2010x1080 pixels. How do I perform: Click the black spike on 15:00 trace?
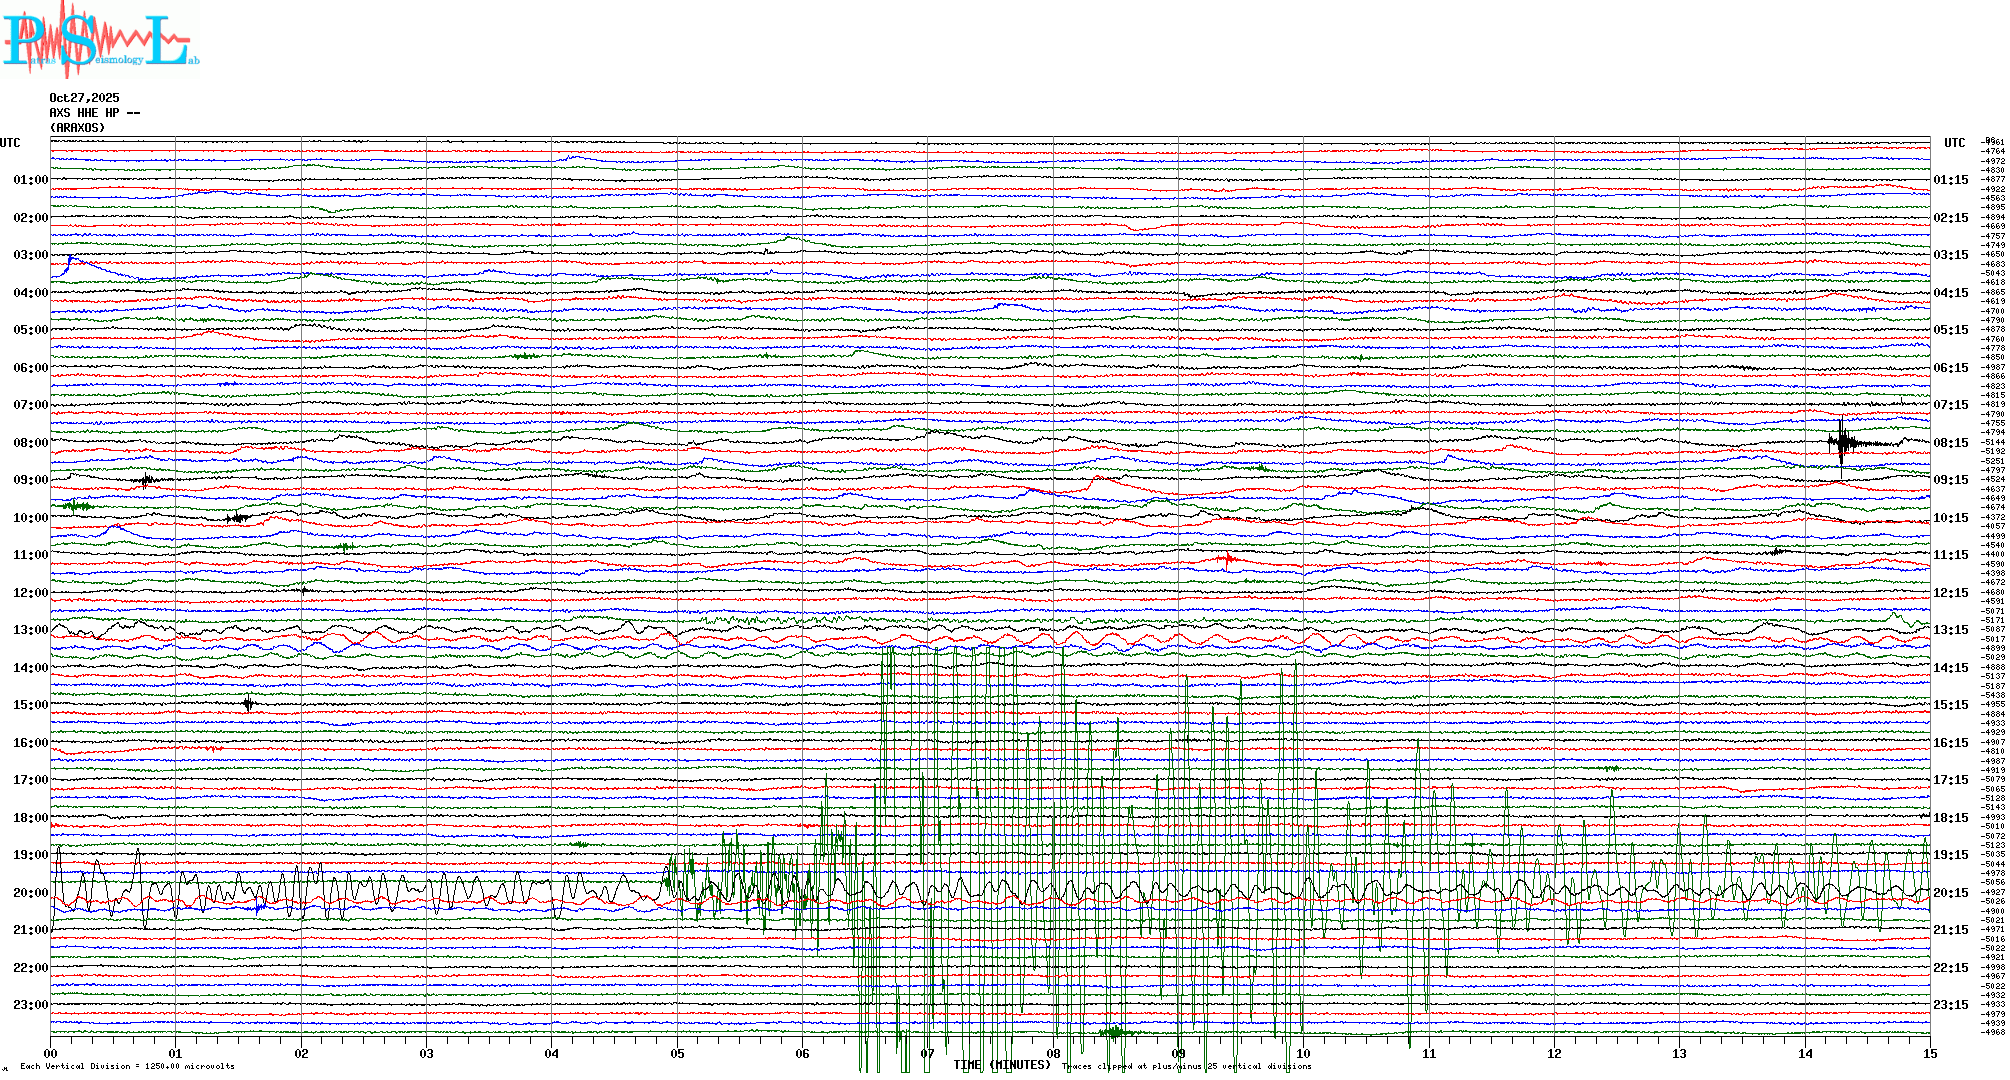248,704
